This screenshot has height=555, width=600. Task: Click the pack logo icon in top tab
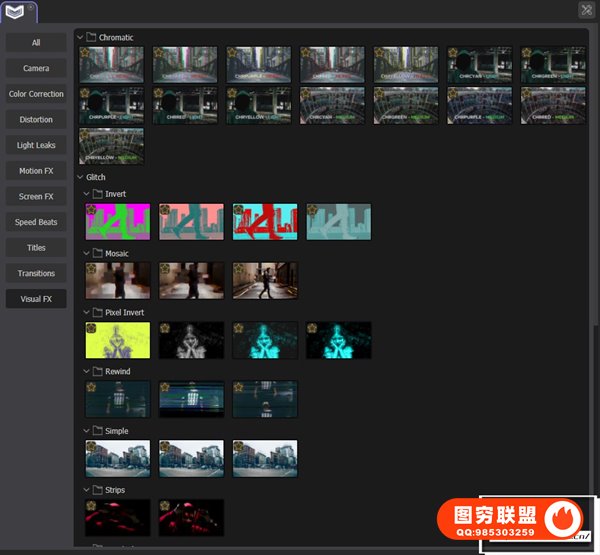(x=16, y=10)
